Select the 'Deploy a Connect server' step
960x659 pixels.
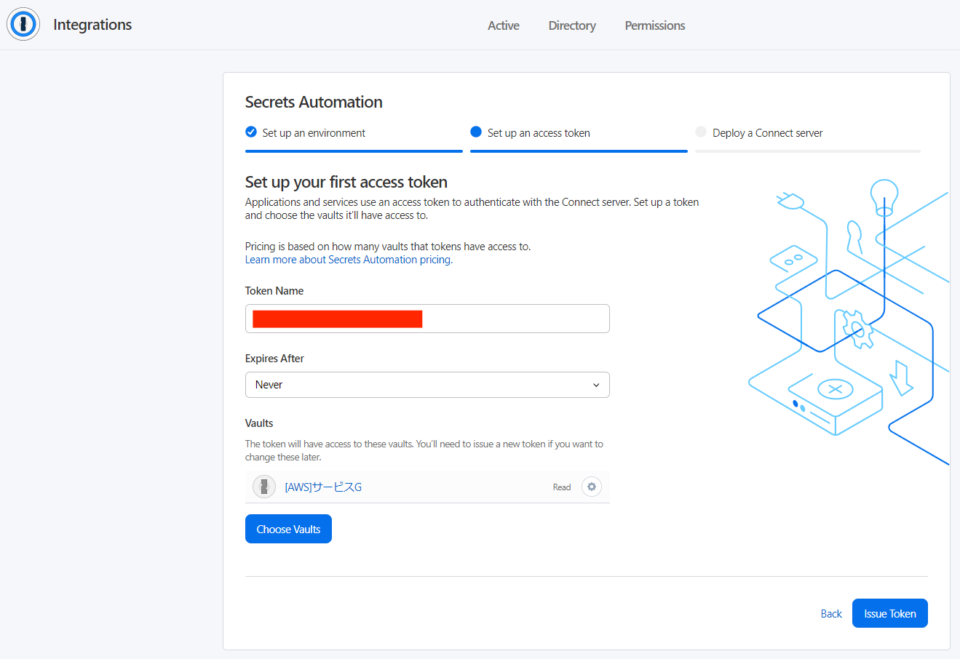pos(767,133)
